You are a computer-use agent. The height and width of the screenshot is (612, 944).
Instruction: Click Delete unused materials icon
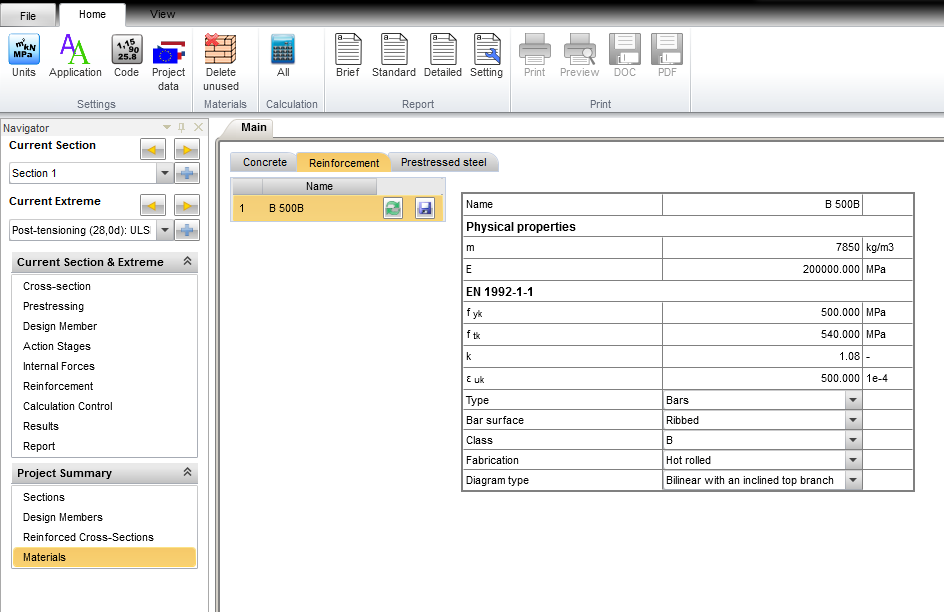pos(220,60)
